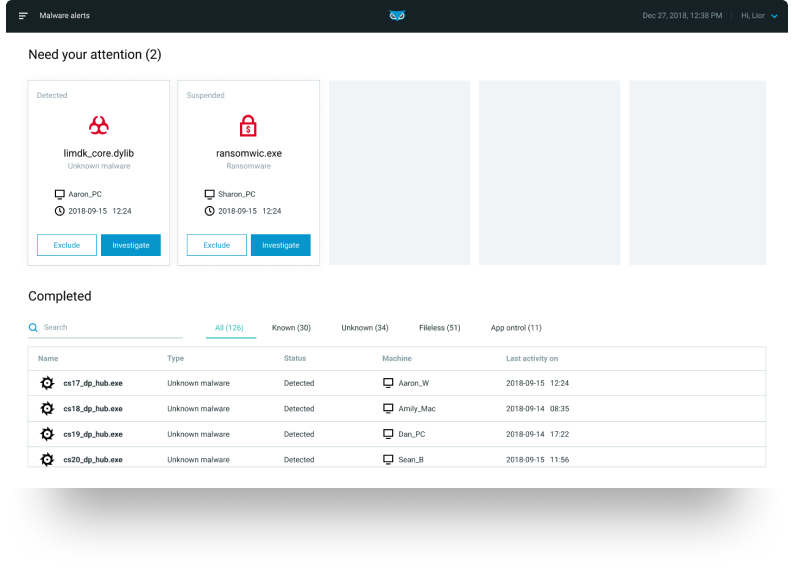This screenshot has height=570, width=792.
Task: Click the 2018-09-14 17:22 activity timestamp
Action: [x=537, y=434]
